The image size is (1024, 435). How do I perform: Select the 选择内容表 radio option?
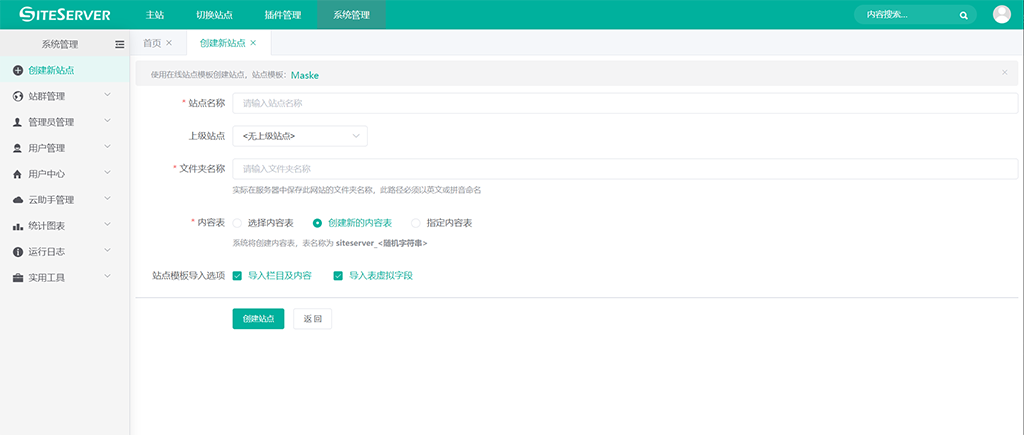(237, 223)
